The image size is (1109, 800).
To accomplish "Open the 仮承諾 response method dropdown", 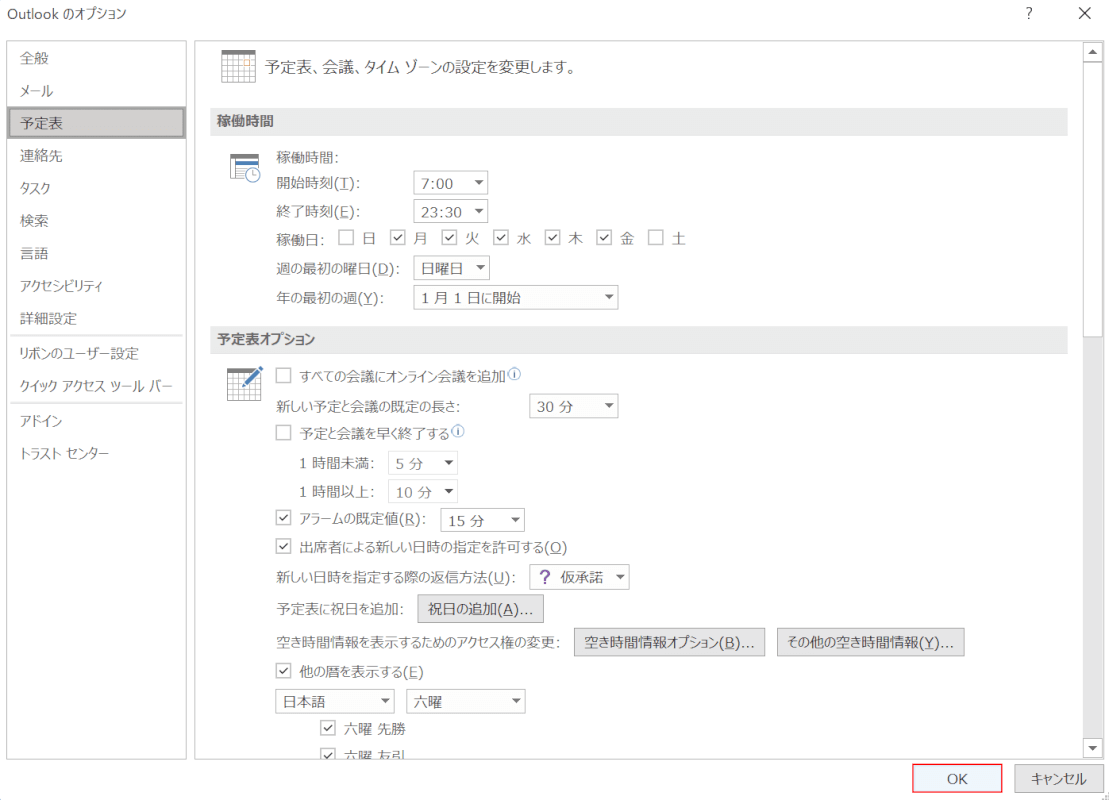I will click(x=579, y=577).
